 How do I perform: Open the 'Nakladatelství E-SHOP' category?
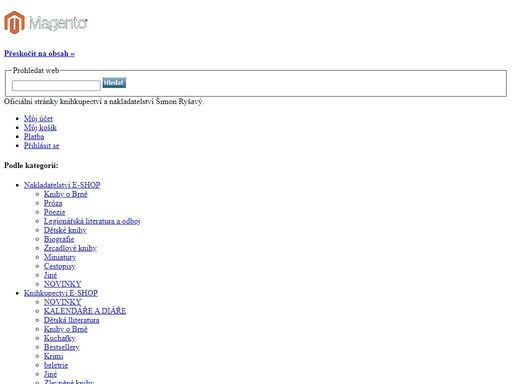62,185
